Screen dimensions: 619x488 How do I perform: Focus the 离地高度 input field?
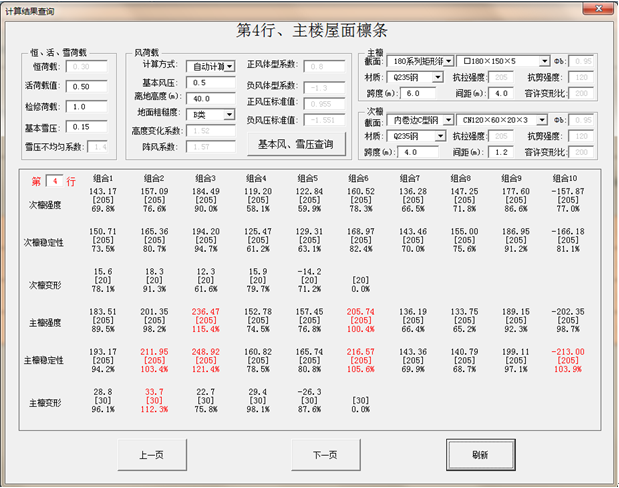point(212,98)
